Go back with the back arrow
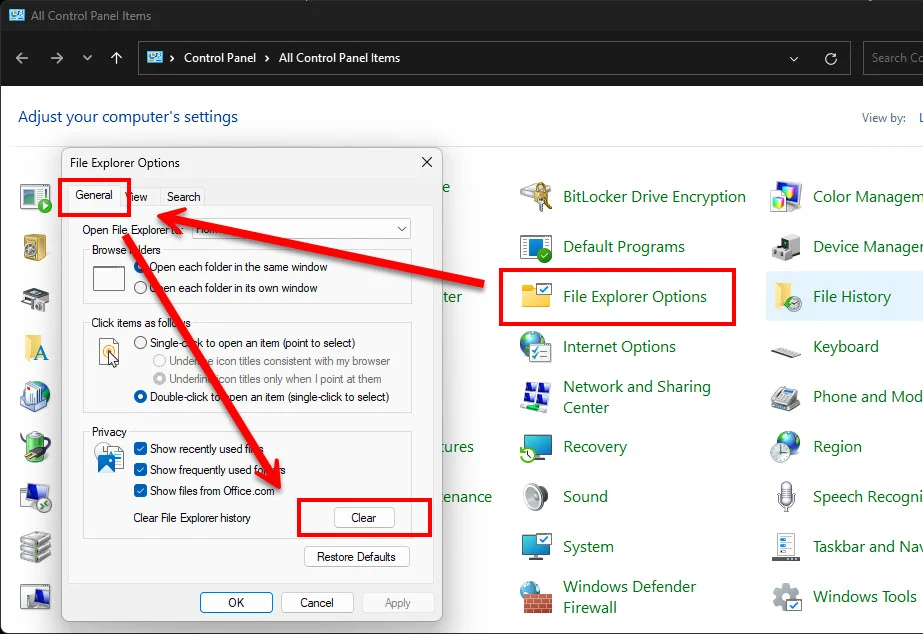 [22, 58]
